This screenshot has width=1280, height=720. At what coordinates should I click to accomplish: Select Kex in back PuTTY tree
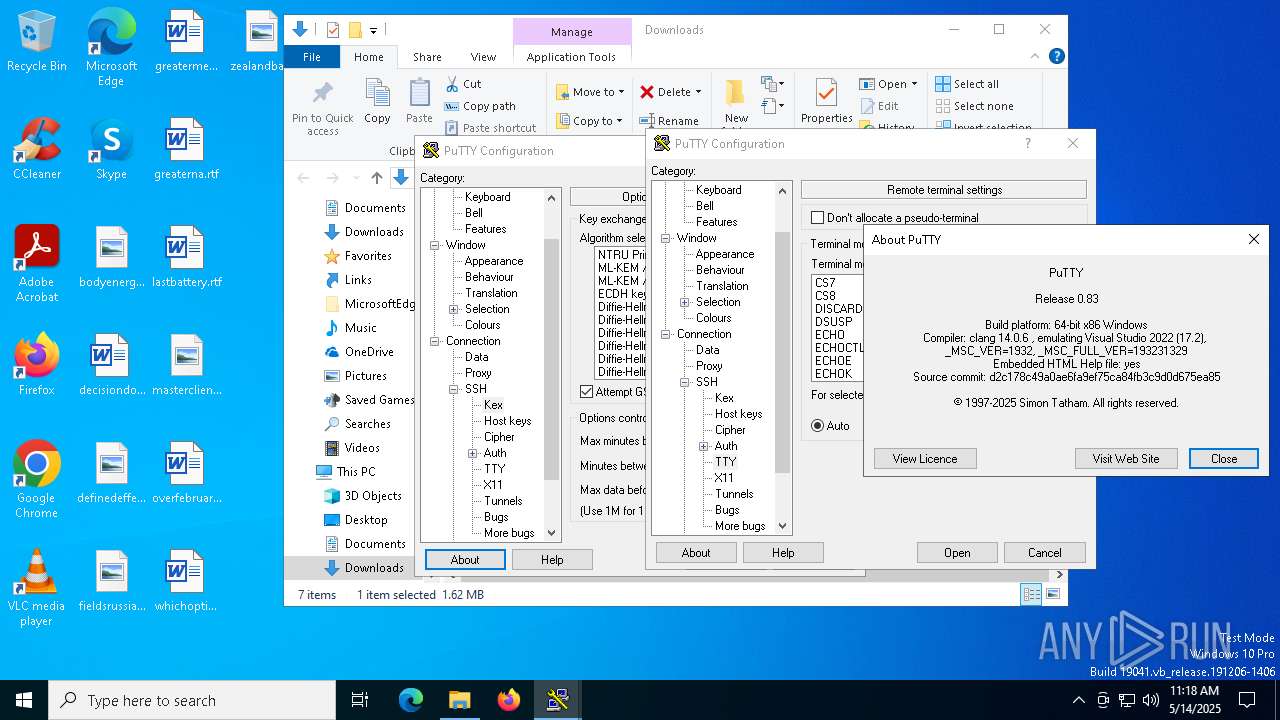click(x=493, y=405)
